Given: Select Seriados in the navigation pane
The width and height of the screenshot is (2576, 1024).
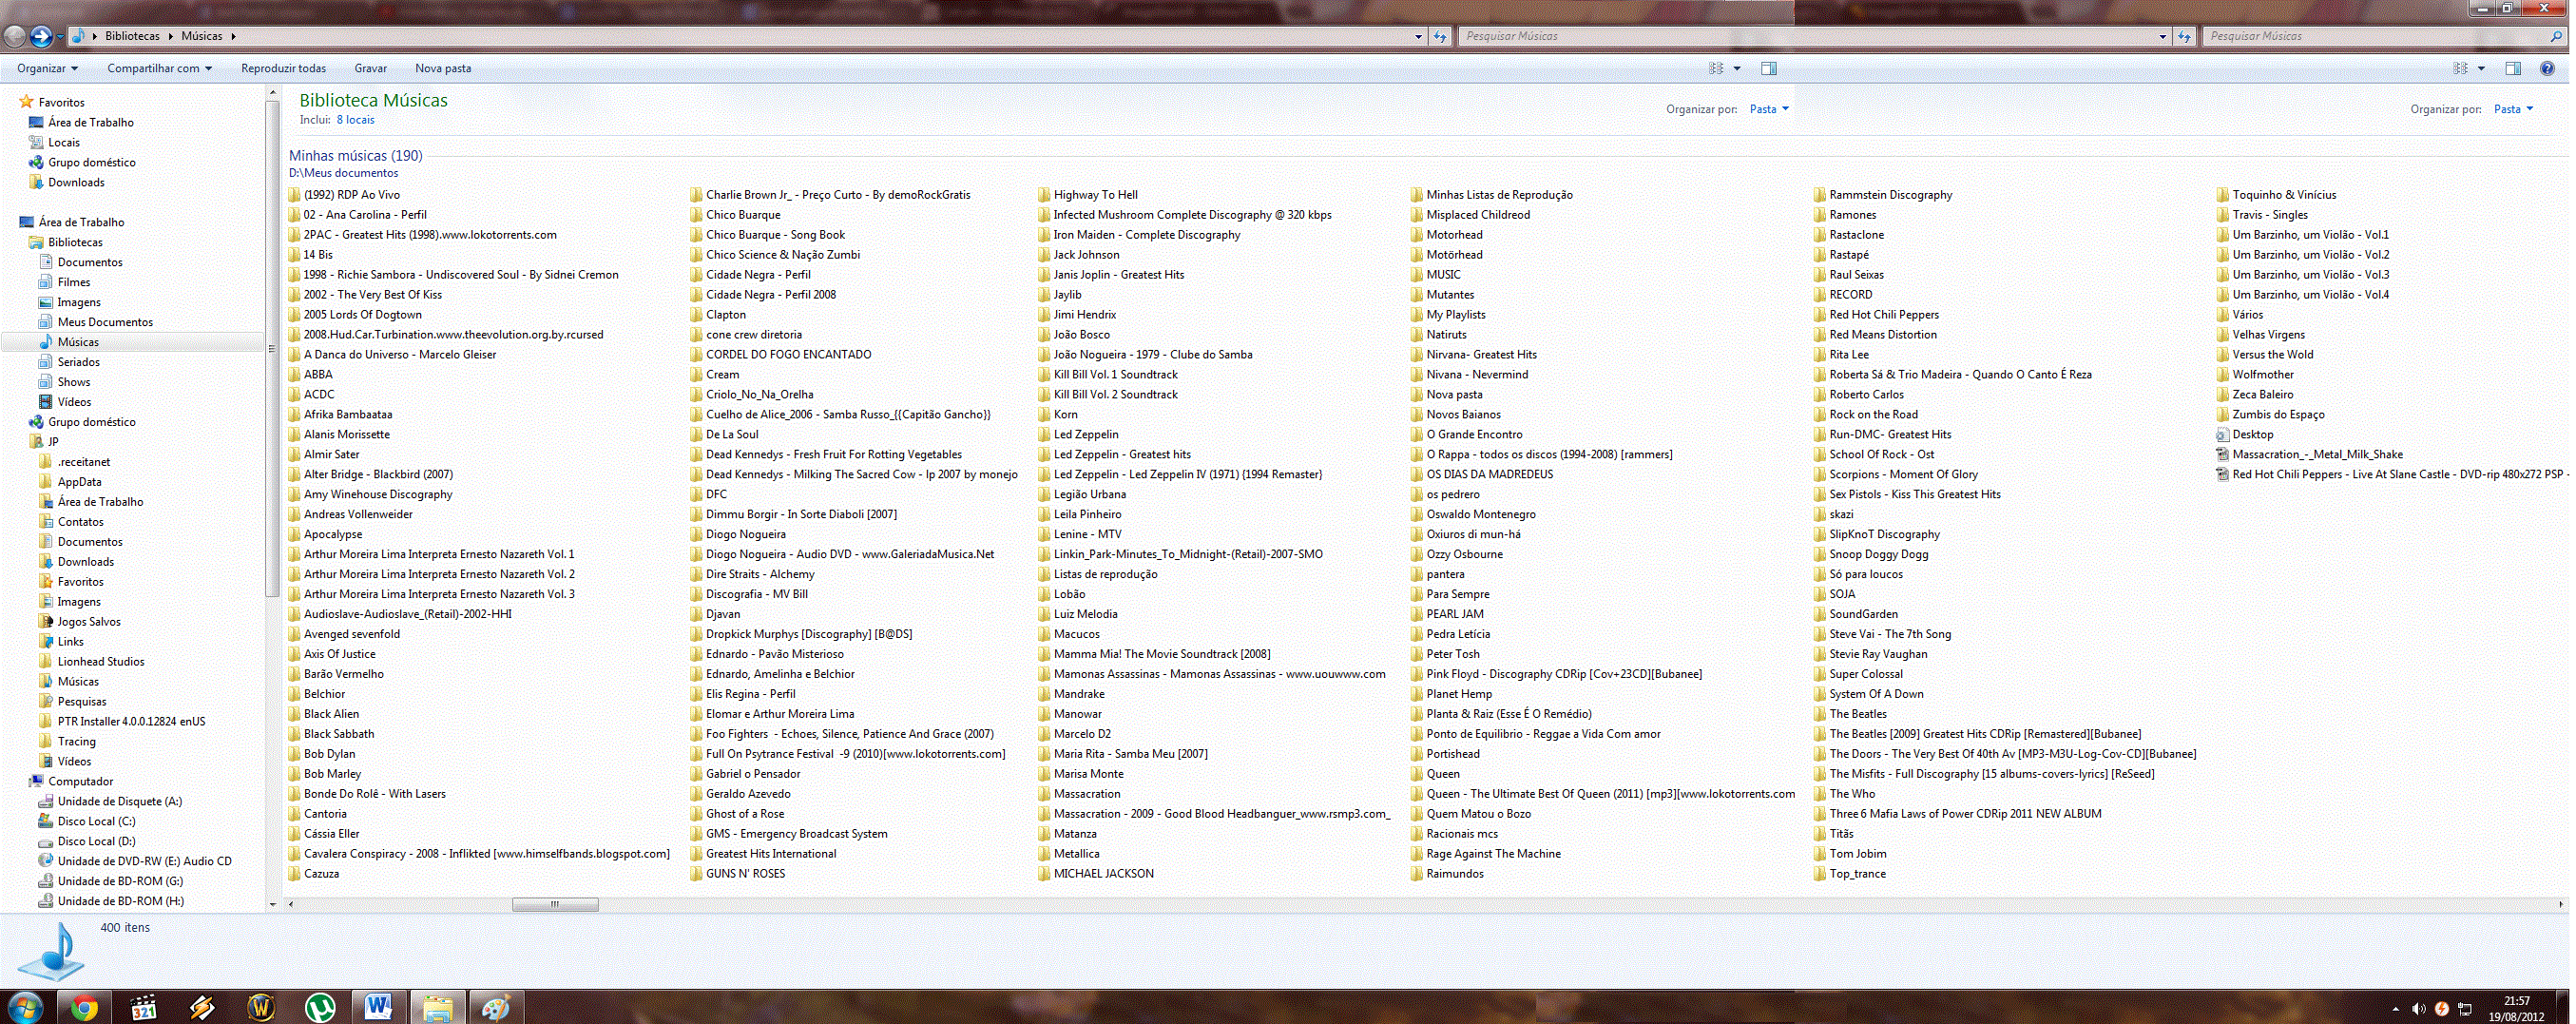Looking at the screenshot, I should (x=78, y=362).
